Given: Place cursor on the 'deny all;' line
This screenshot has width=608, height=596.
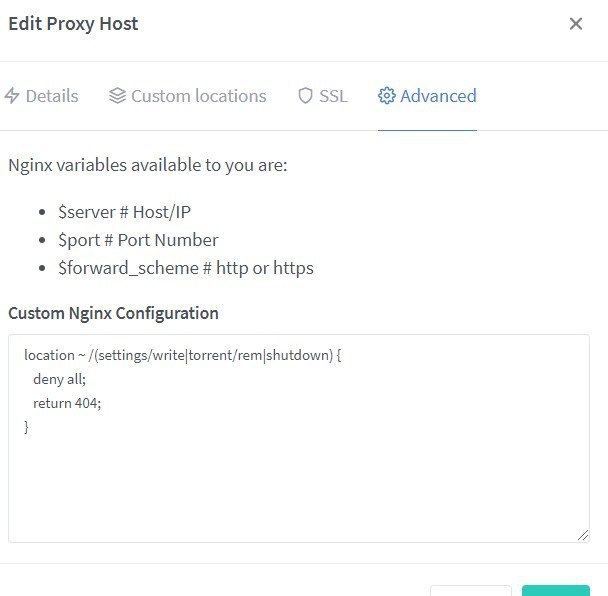Looking at the screenshot, I should pyautogui.click(x=59, y=379).
